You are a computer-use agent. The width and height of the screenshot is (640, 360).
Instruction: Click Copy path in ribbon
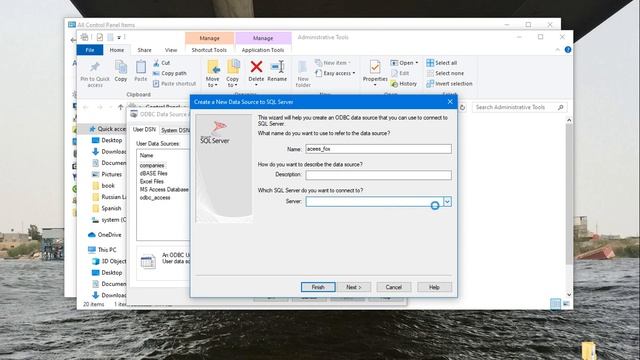tap(170, 73)
